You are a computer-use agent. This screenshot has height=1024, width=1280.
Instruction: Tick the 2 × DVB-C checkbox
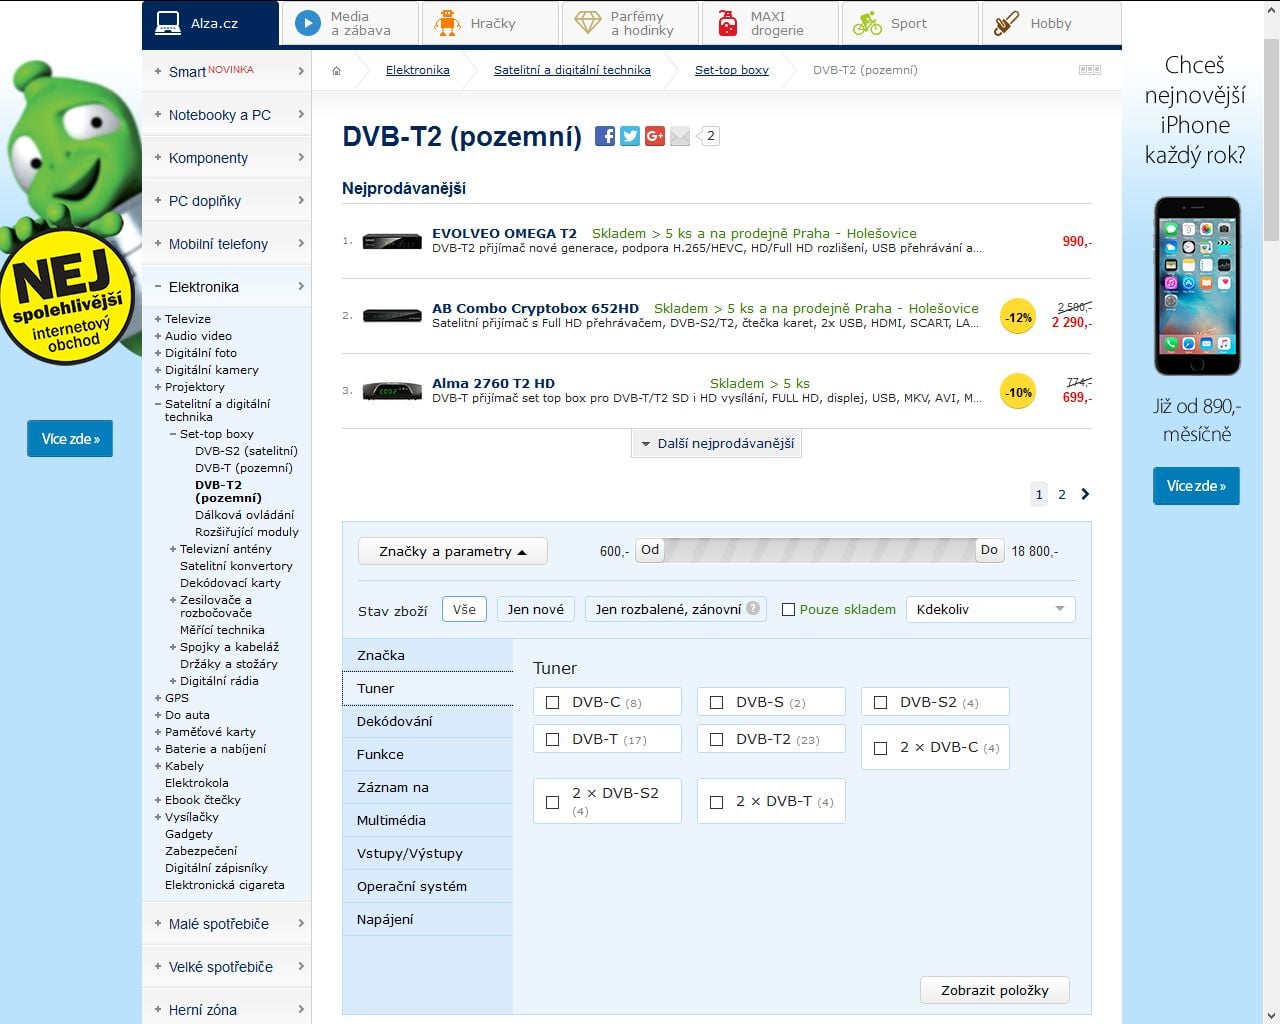click(x=881, y=747)
